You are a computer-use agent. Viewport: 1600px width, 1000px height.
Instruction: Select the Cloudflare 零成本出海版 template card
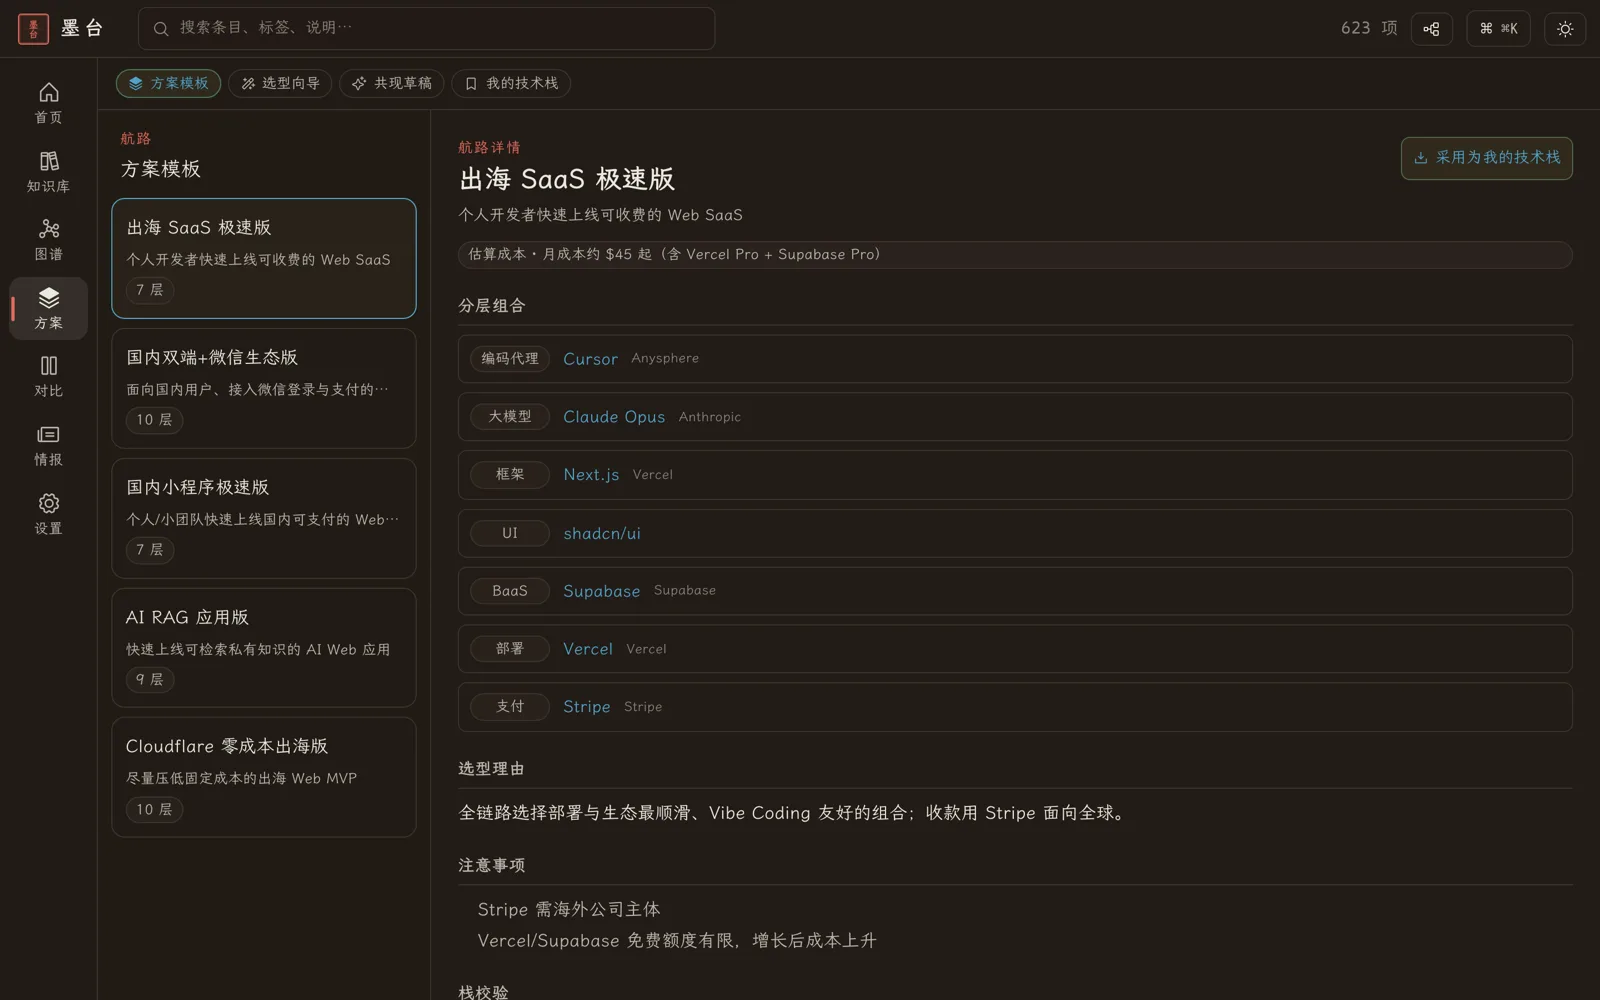tap(264, 777)
